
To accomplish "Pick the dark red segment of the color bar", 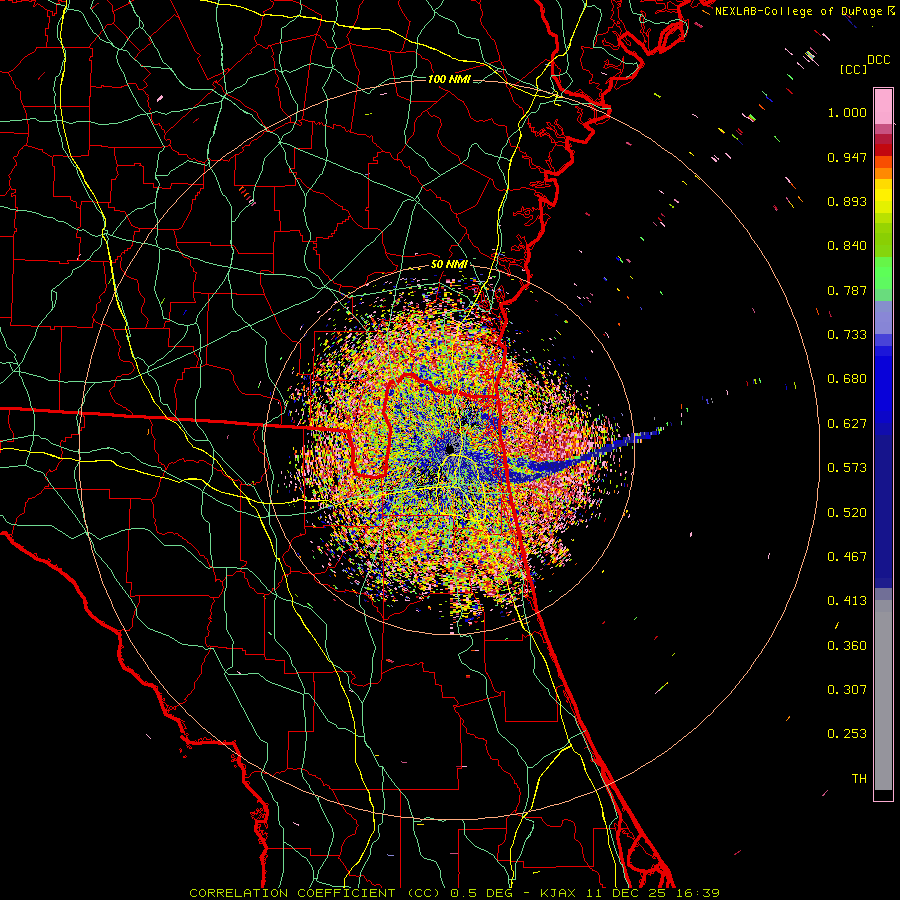I will click(883, 149).
